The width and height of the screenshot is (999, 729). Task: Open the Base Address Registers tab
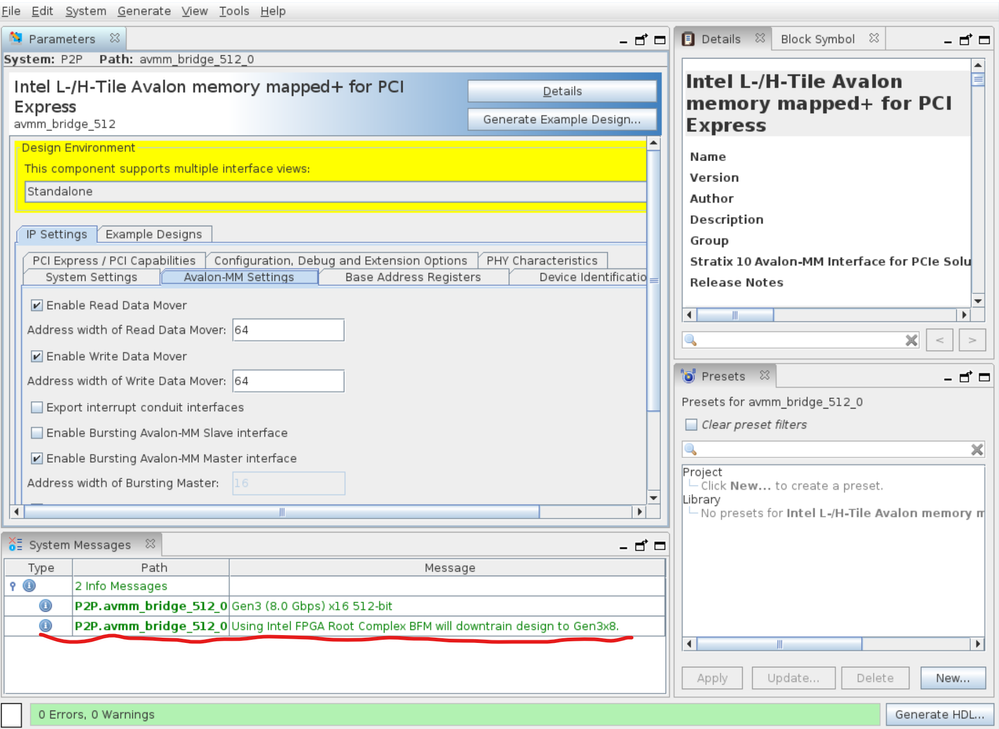point(413,277)
